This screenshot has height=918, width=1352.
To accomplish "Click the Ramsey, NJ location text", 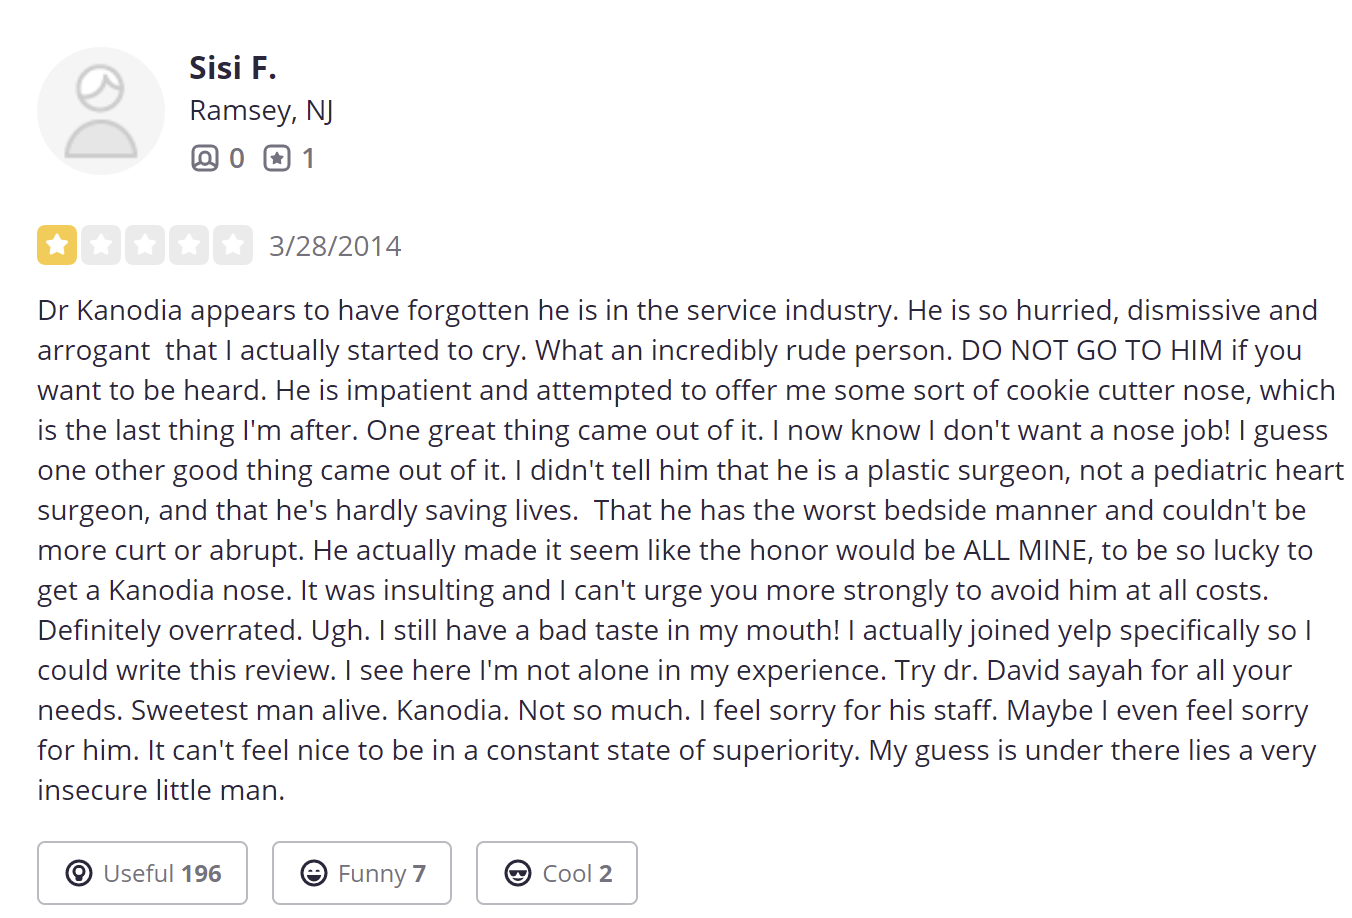I will (261, 110).
